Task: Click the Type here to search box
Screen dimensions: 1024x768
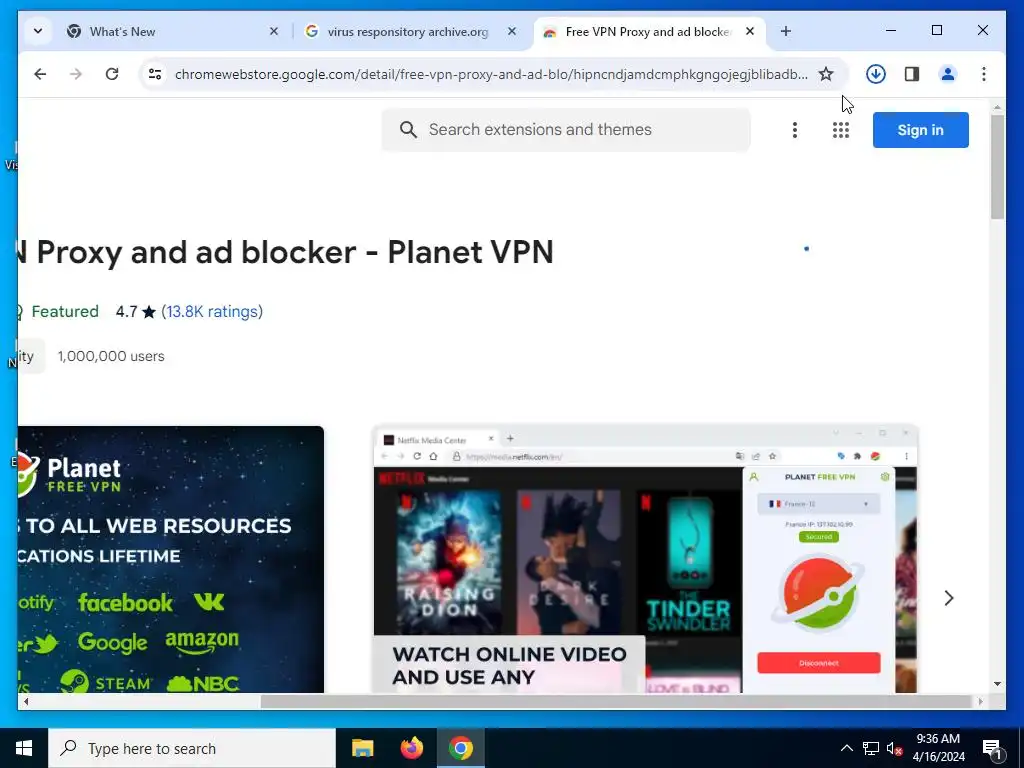Action: 192,748
